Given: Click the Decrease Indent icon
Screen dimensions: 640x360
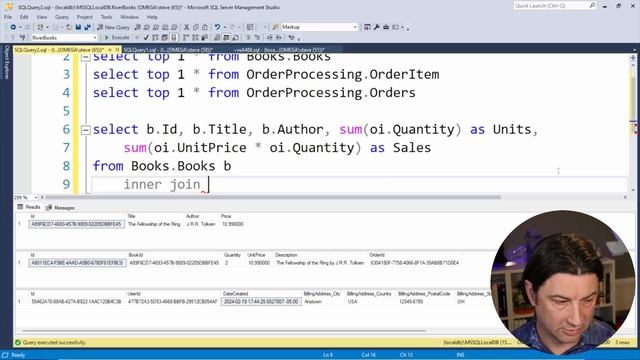Looking at the screenshot, I should (269, 38).
